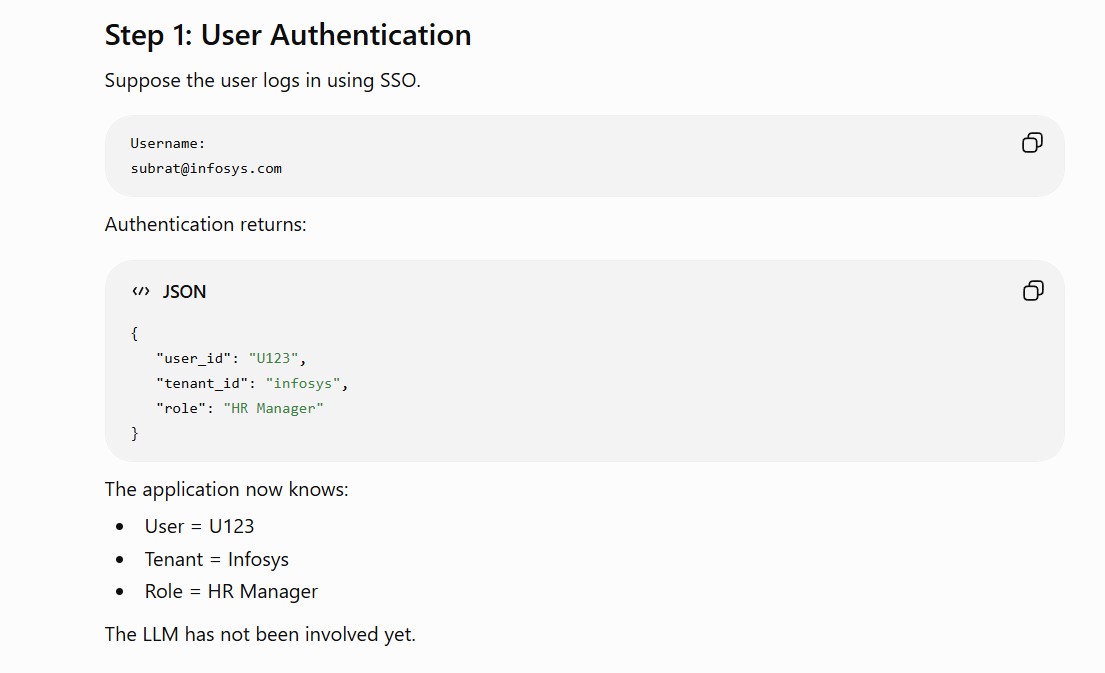Click the "role" key in JSON
This screenshot has width=1105, height=673.
pyautogui.click(x=181, y=409)
